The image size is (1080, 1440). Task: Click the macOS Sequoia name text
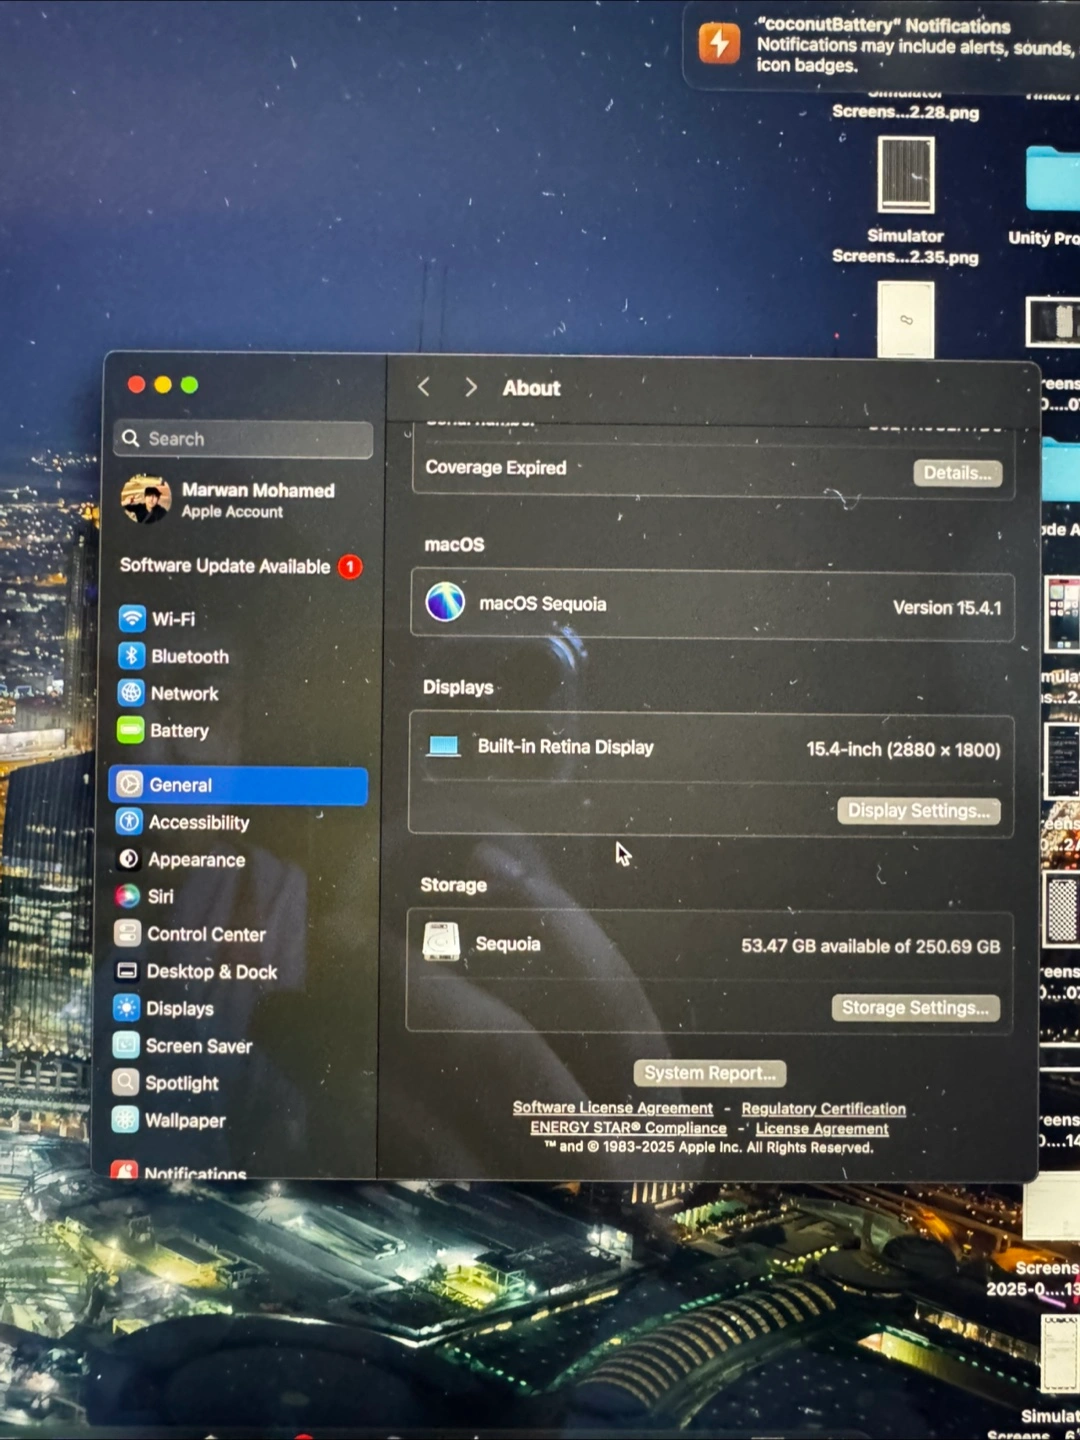click(x=542, y=604)
